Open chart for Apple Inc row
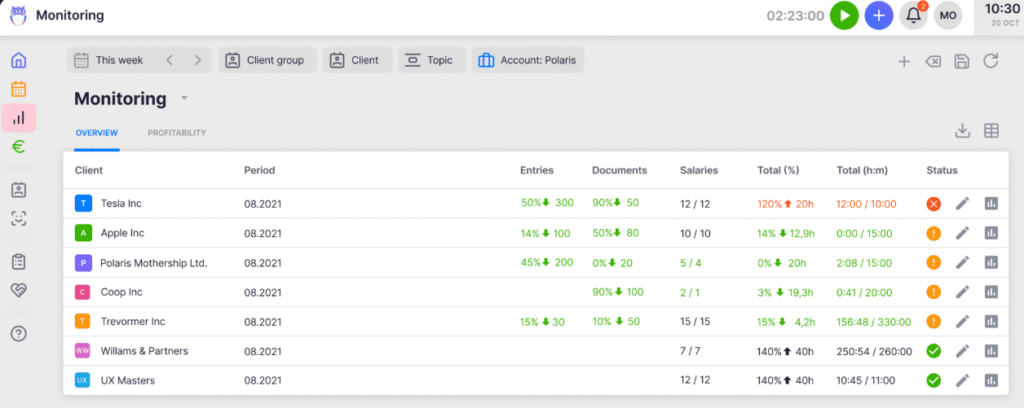 pos(991,233)
